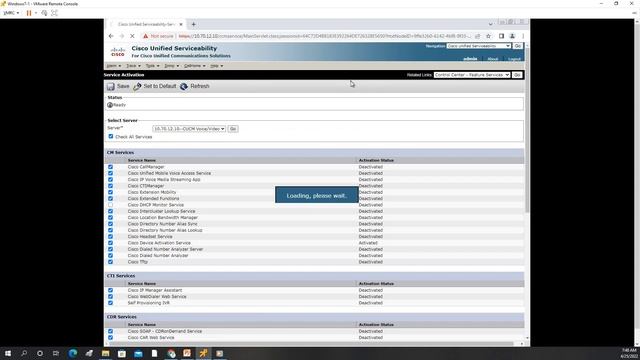Open the VMRC dropdown menu
Viewport: 640px width, 360px height.
tap(11, 13)
